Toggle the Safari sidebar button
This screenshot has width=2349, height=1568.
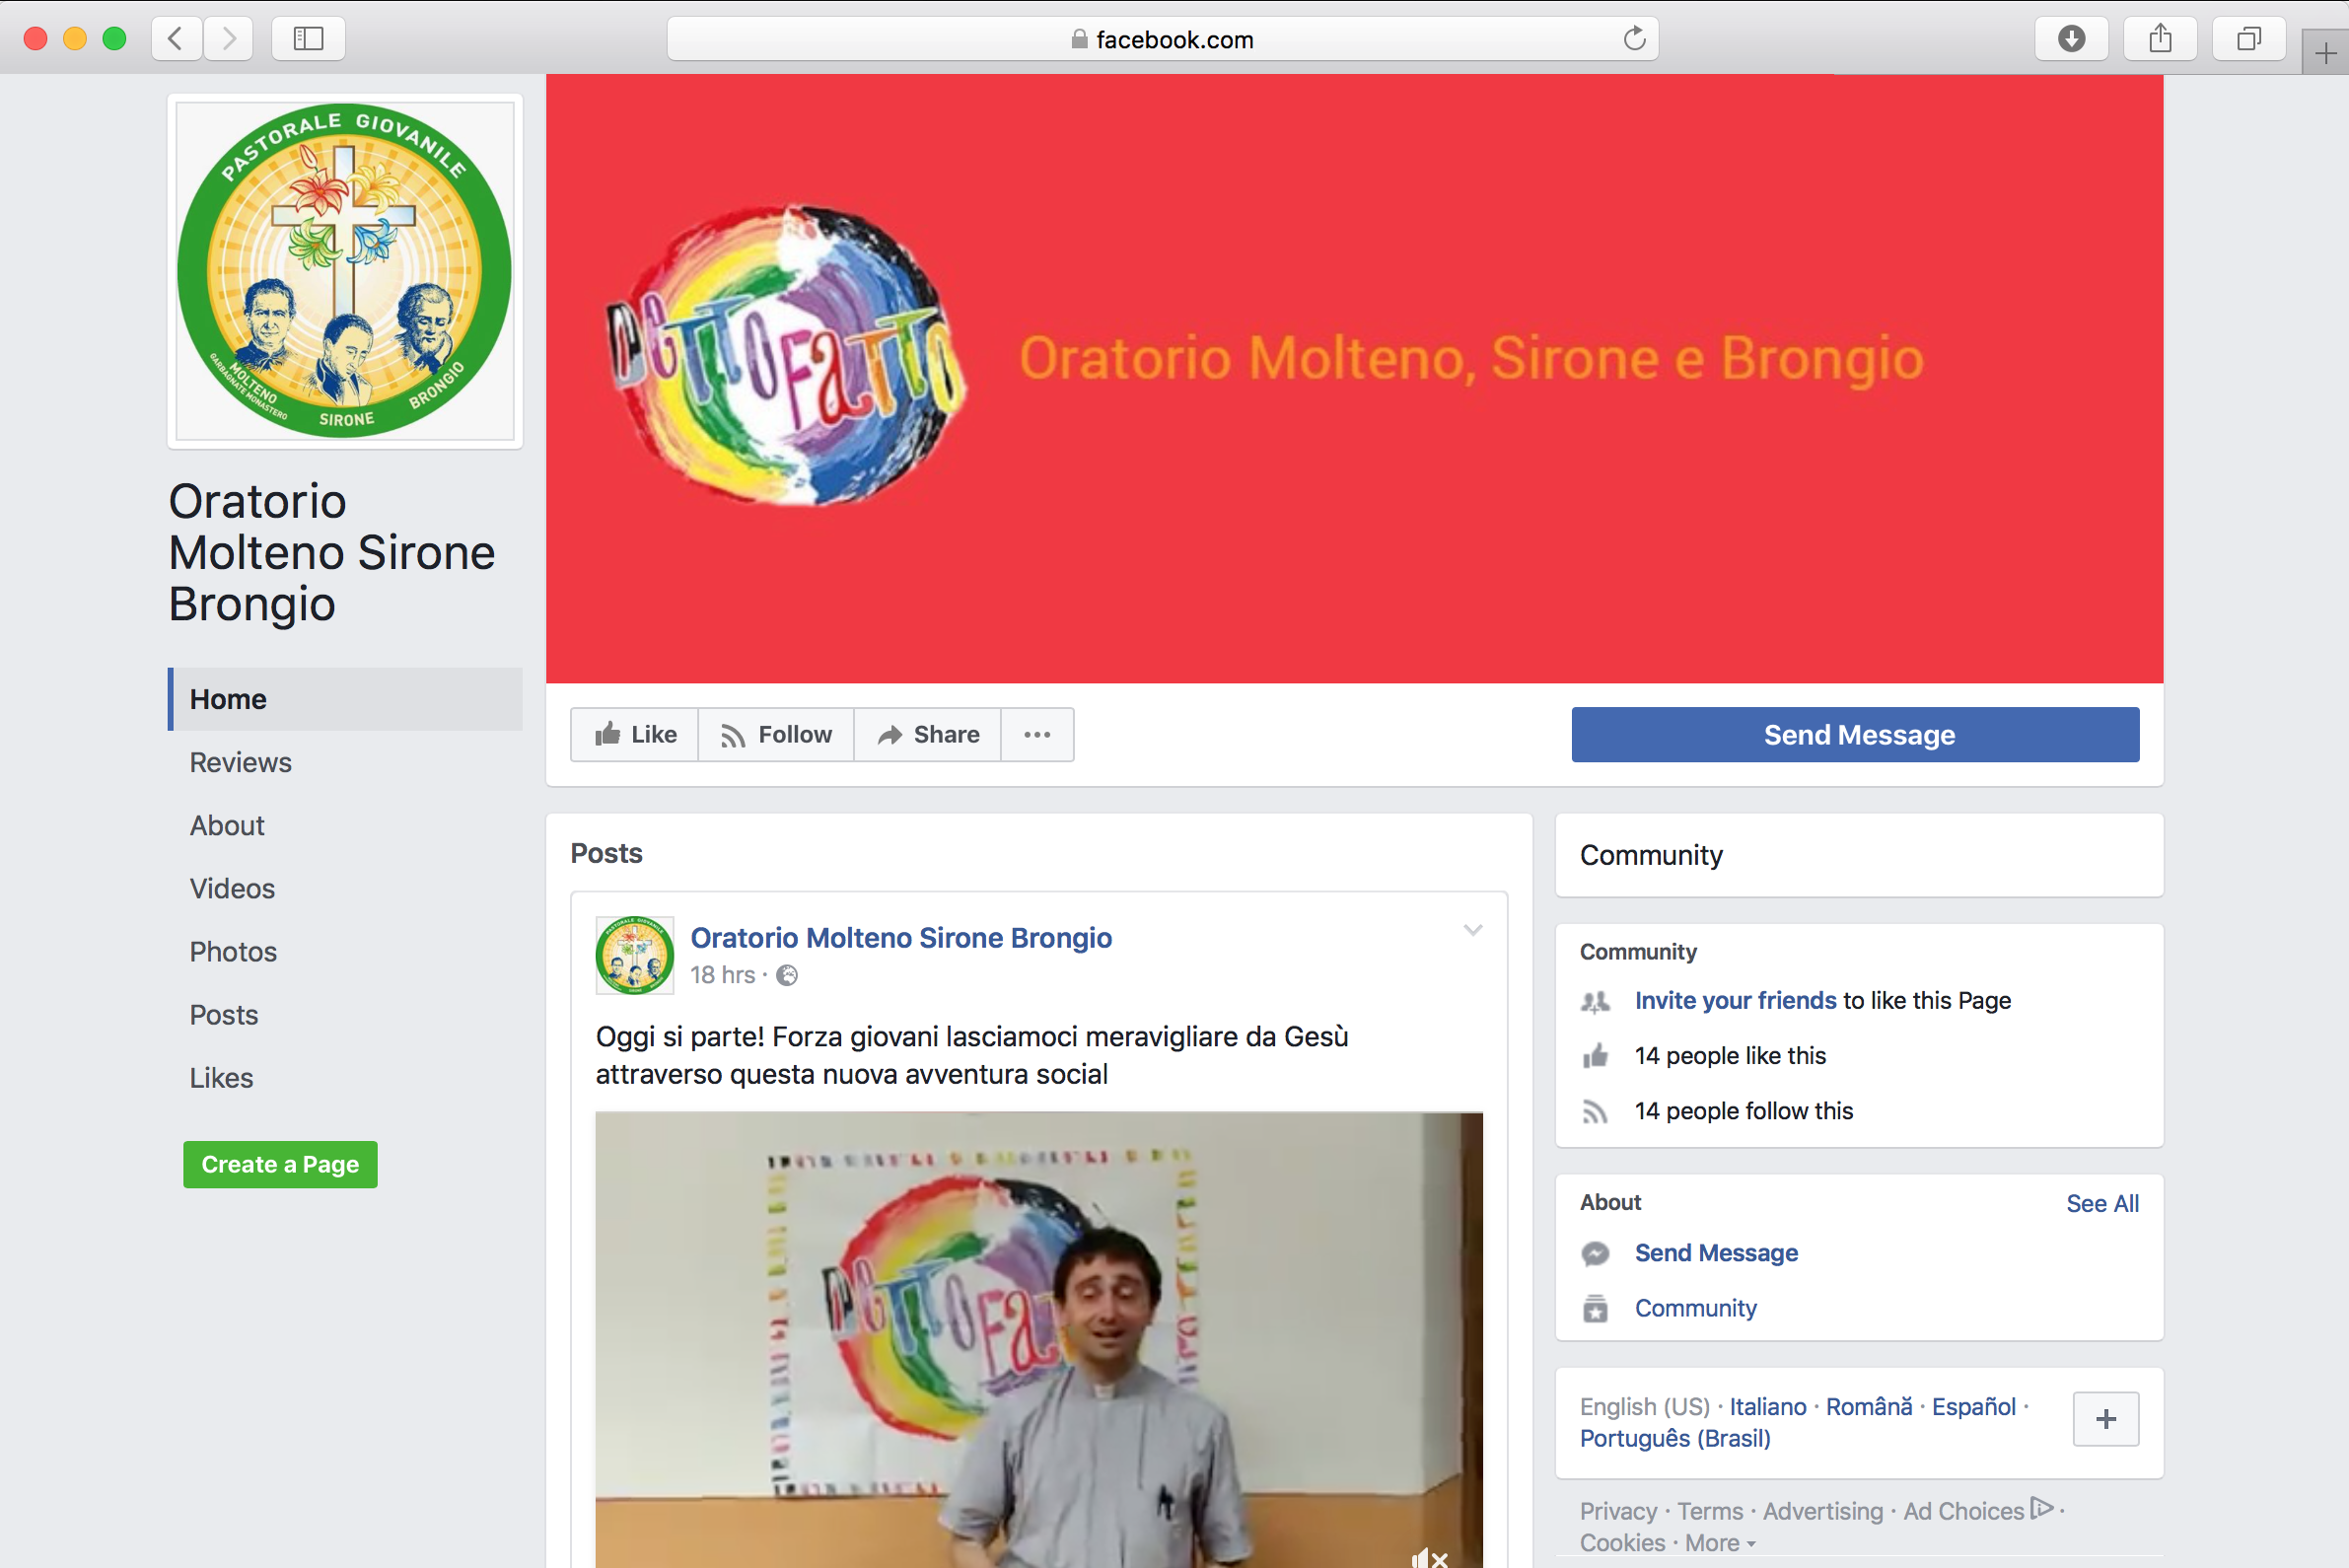308,39
